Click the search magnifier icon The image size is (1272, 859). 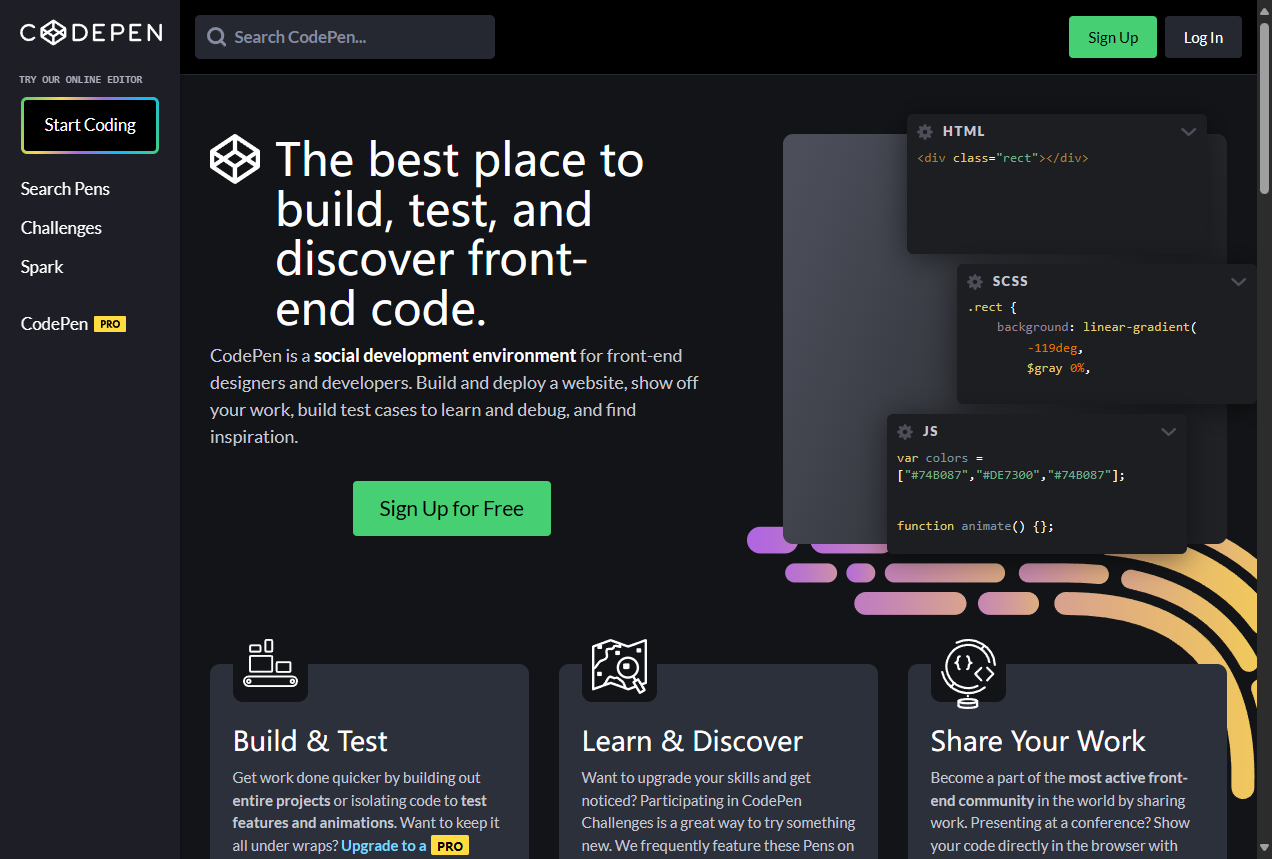pos(216,36)
